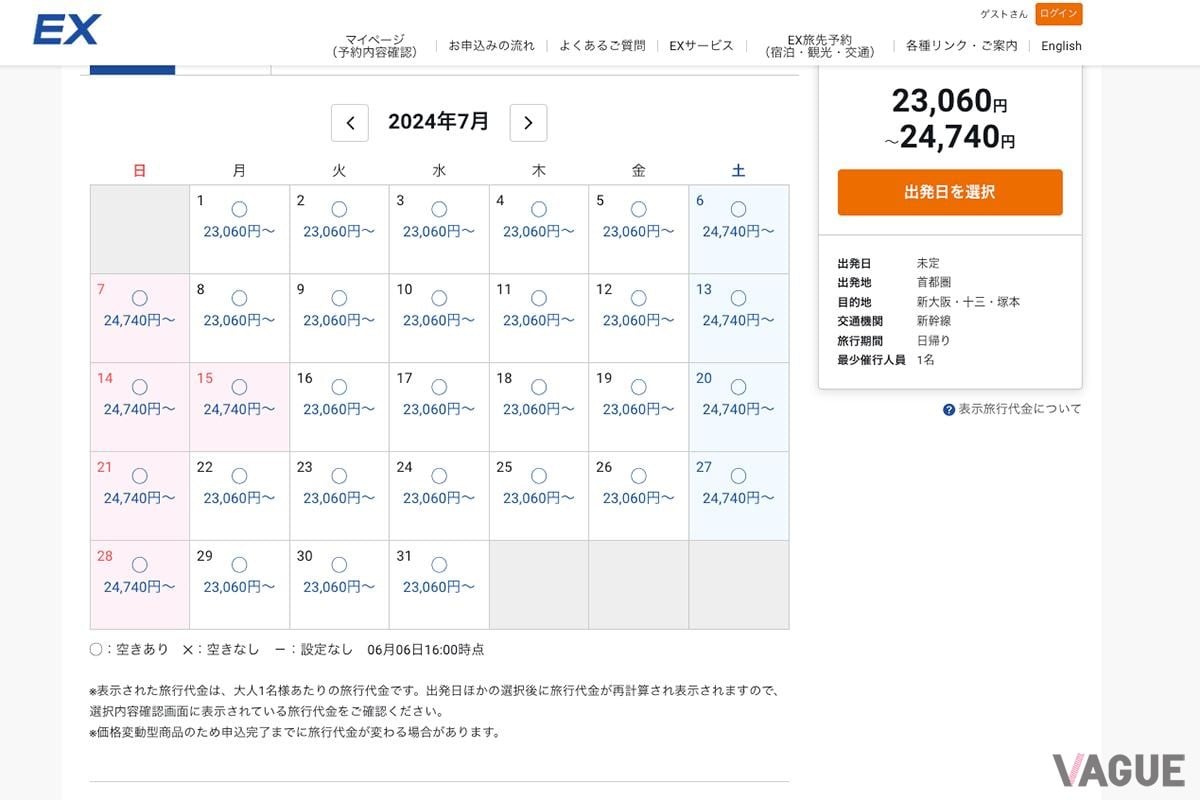Open お申込みの流れ in navigation

coord(491,46)
